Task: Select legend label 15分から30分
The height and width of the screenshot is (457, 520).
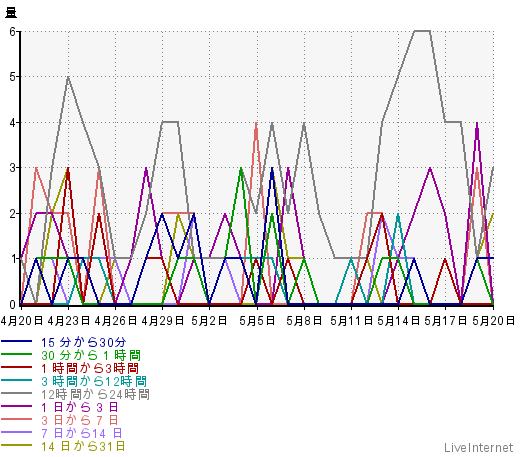Action: [x=84, y=342]
